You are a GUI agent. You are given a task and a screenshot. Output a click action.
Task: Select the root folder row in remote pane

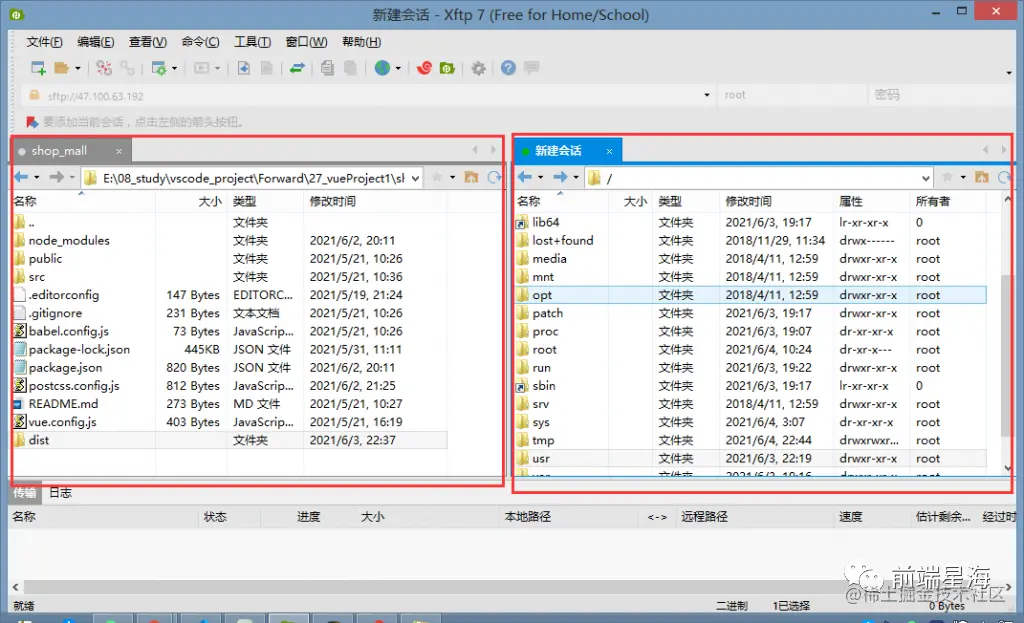(x=750, y=349)
